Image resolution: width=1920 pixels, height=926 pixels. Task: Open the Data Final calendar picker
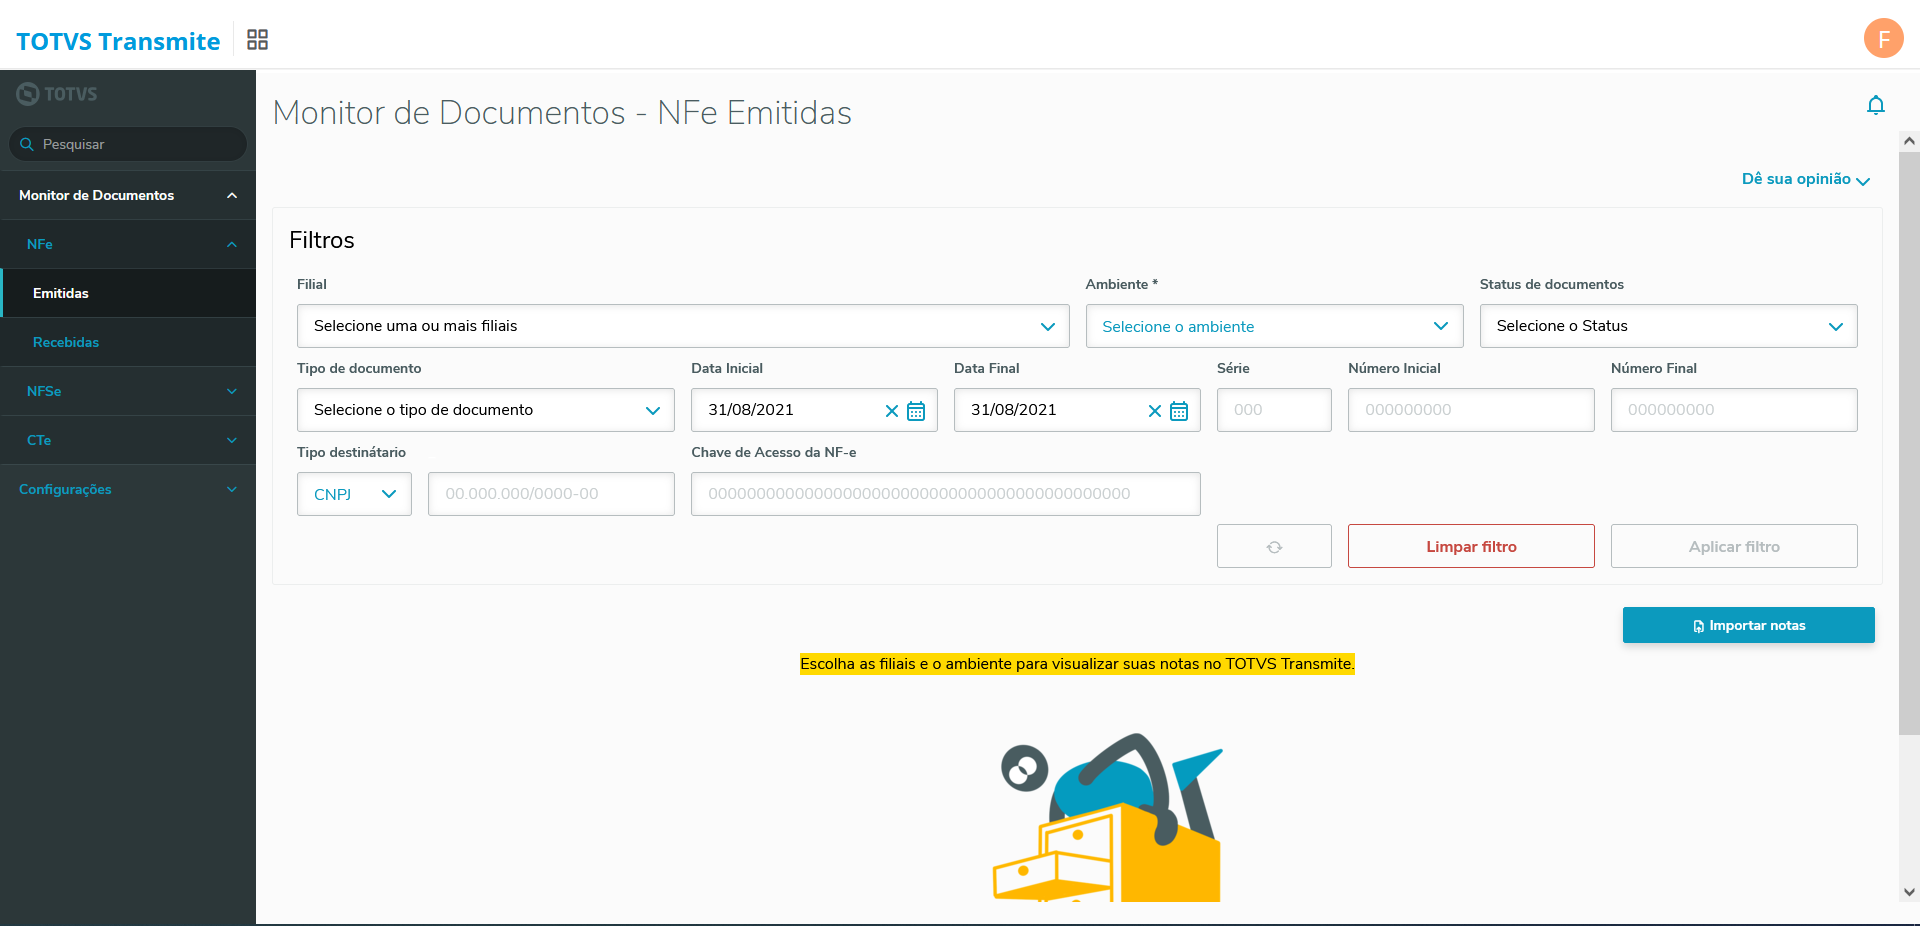click(1179, 411)
